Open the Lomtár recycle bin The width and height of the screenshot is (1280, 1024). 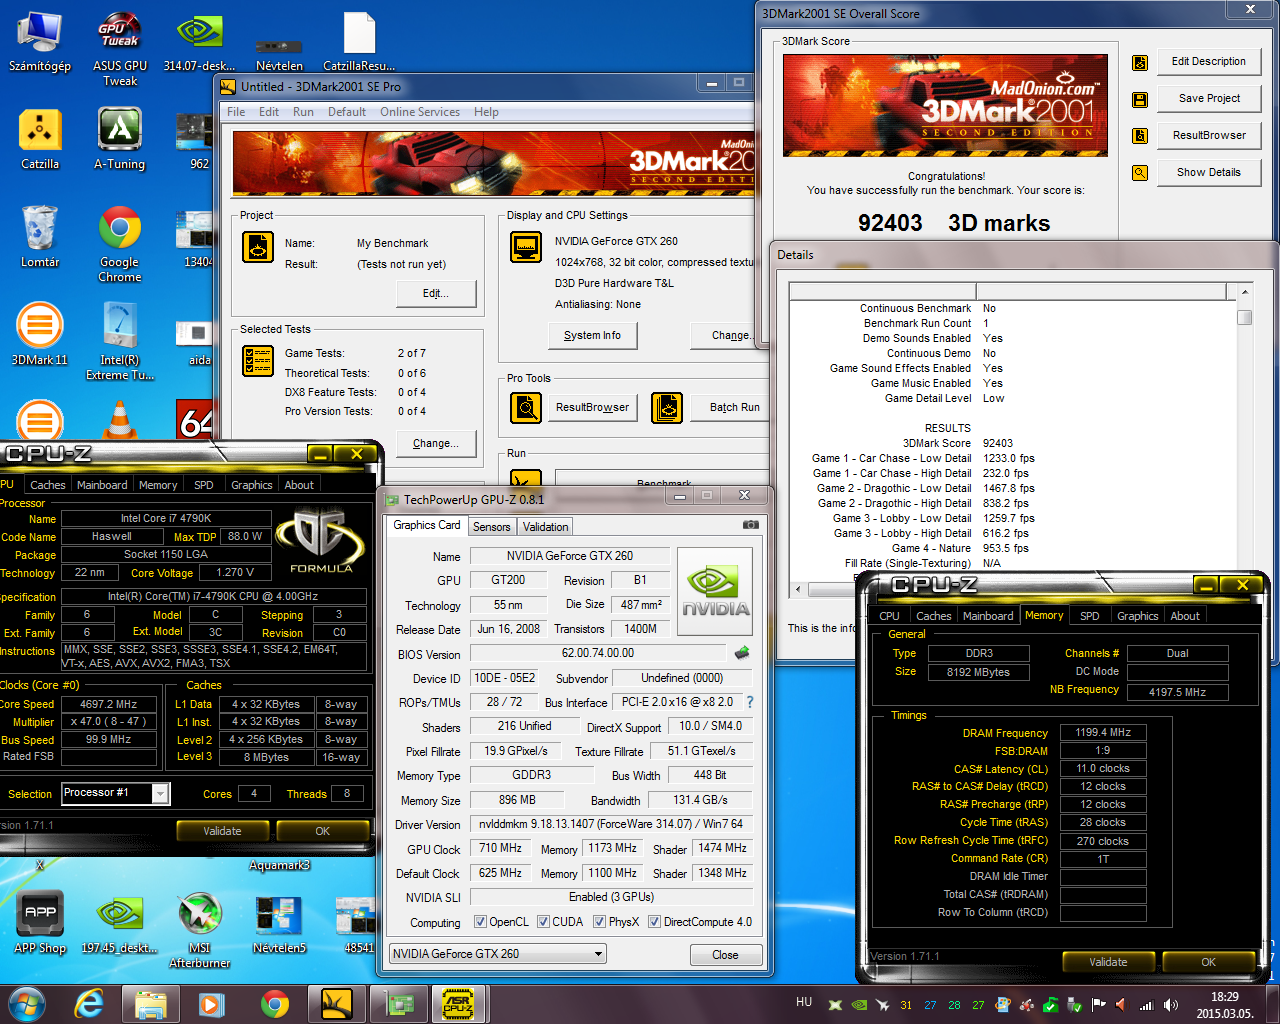tap(40, 238)
